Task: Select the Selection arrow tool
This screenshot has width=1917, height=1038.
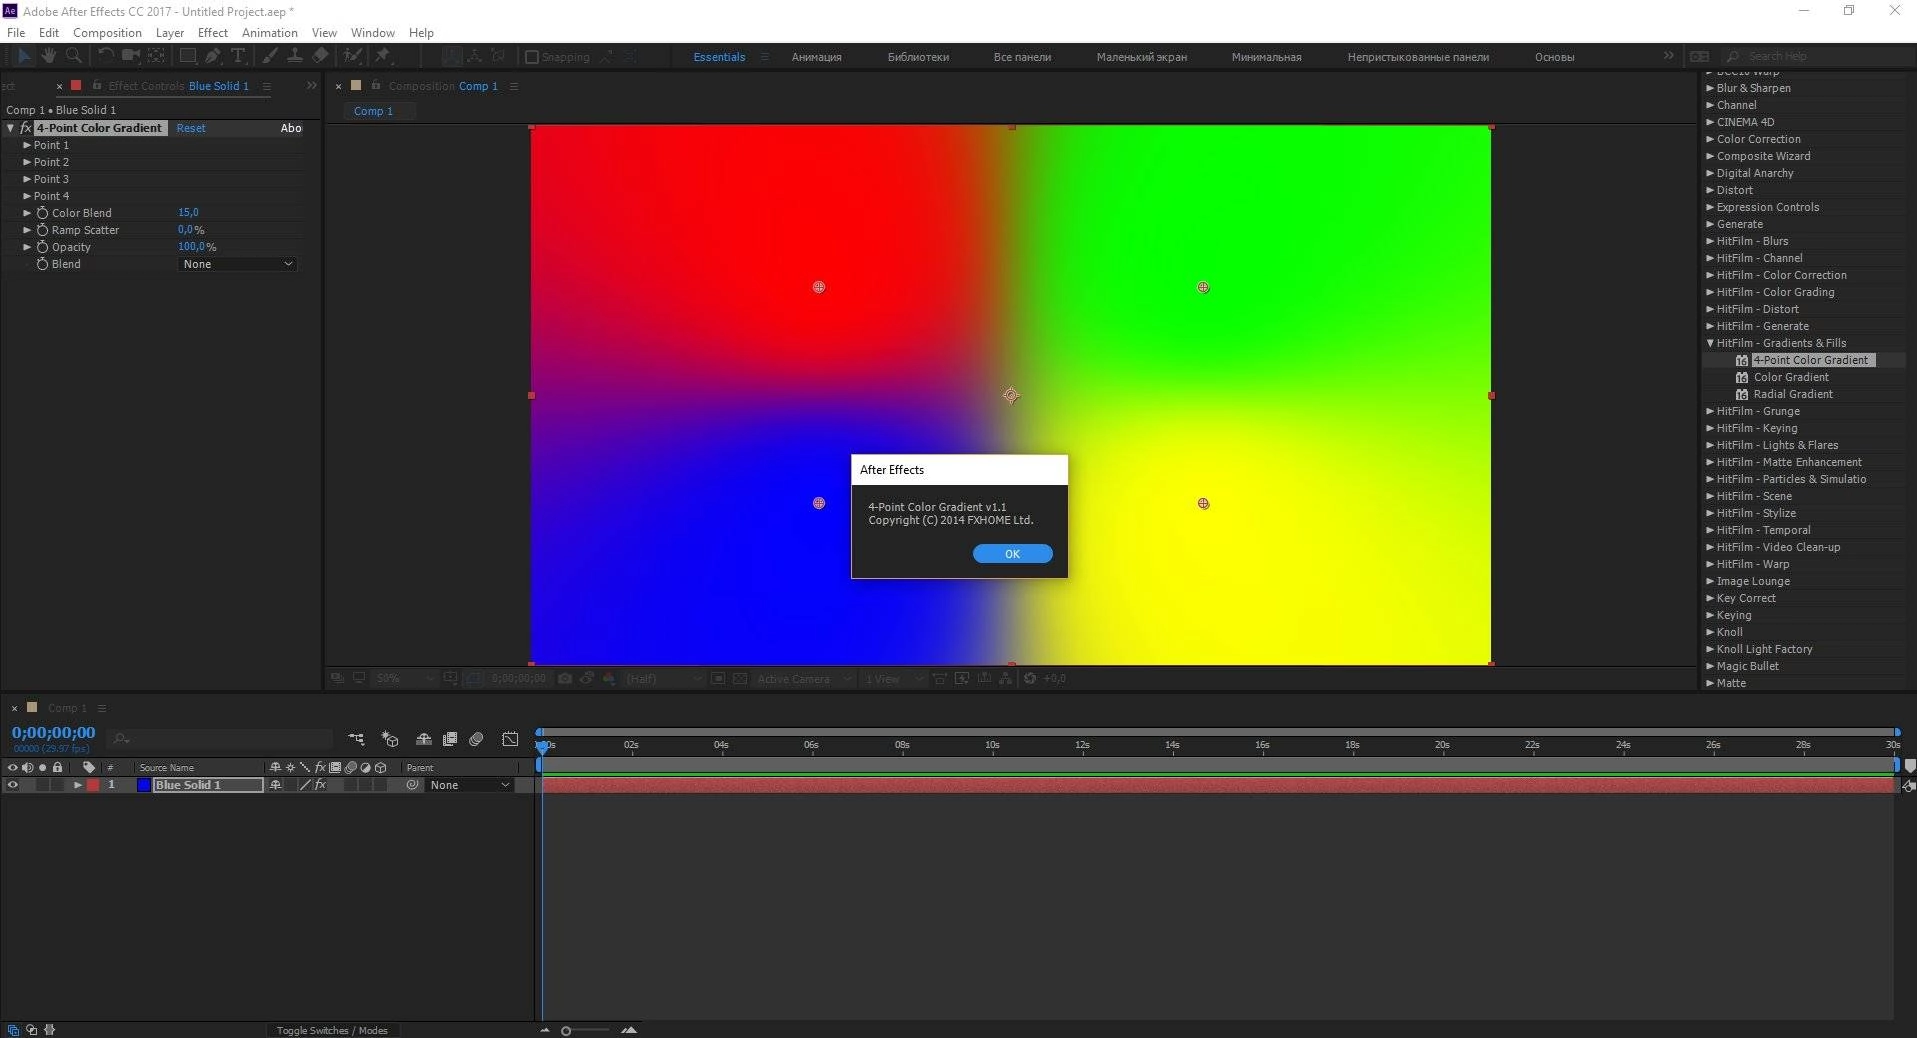Action: pos(24,56)
